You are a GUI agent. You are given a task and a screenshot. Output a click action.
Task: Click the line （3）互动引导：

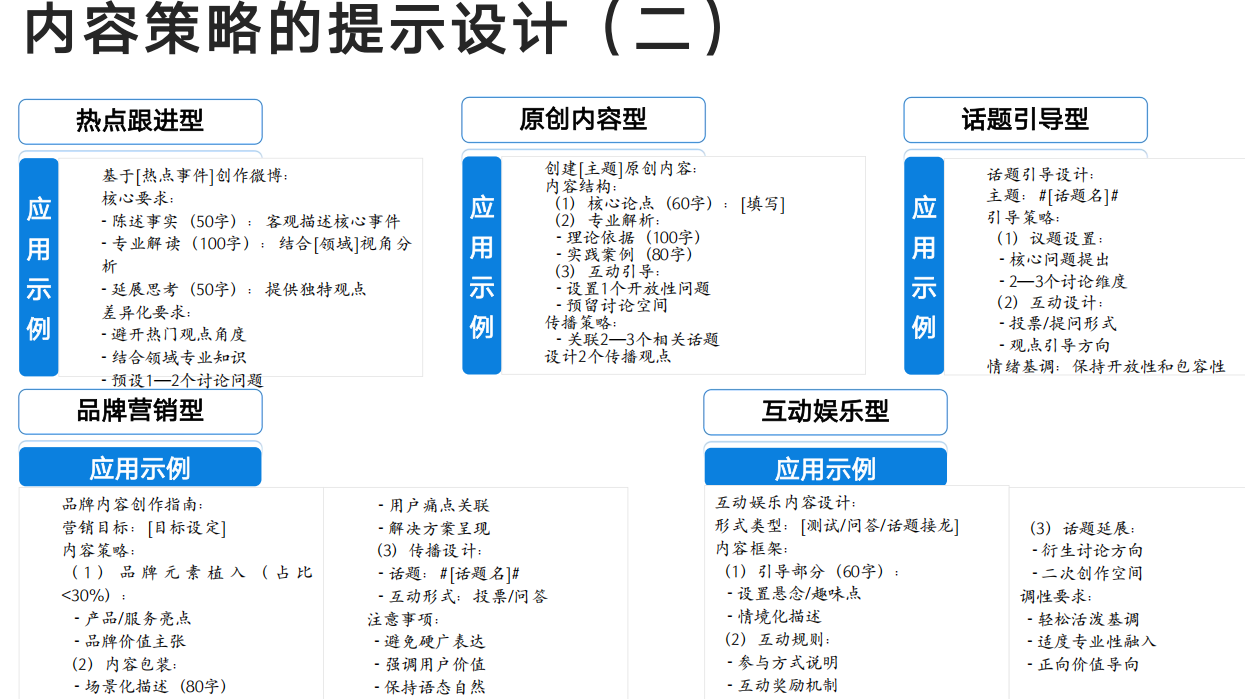pos(606,272)
